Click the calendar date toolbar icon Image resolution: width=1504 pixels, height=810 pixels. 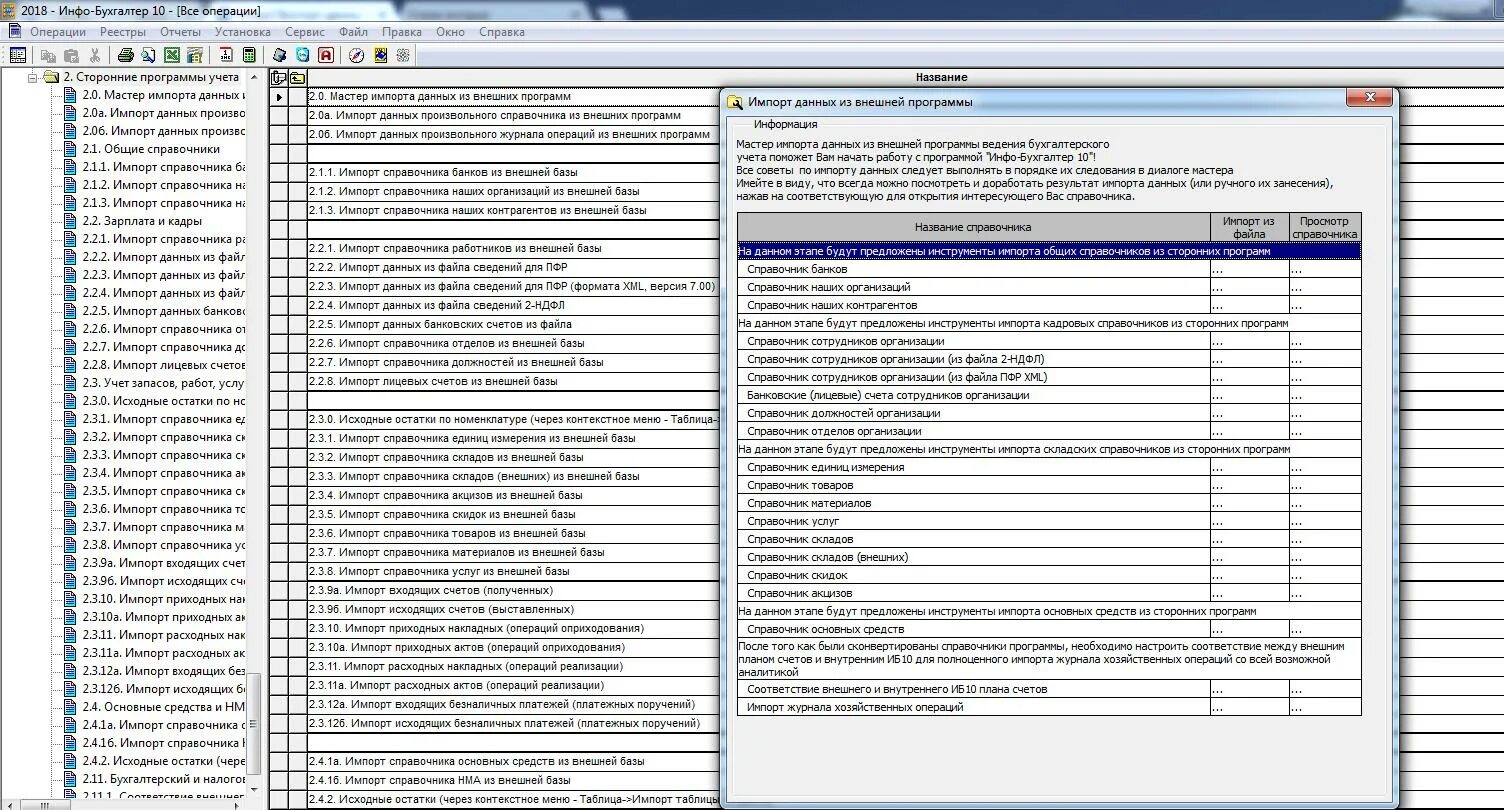pyautogui.click(x=226, y=55)
